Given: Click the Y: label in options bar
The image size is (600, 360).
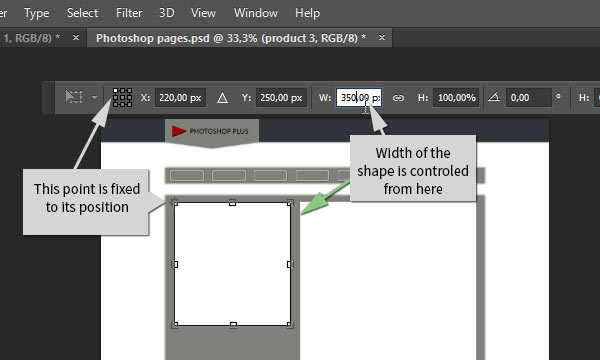Looking at the screenshot, I should (x=246, y=98).
